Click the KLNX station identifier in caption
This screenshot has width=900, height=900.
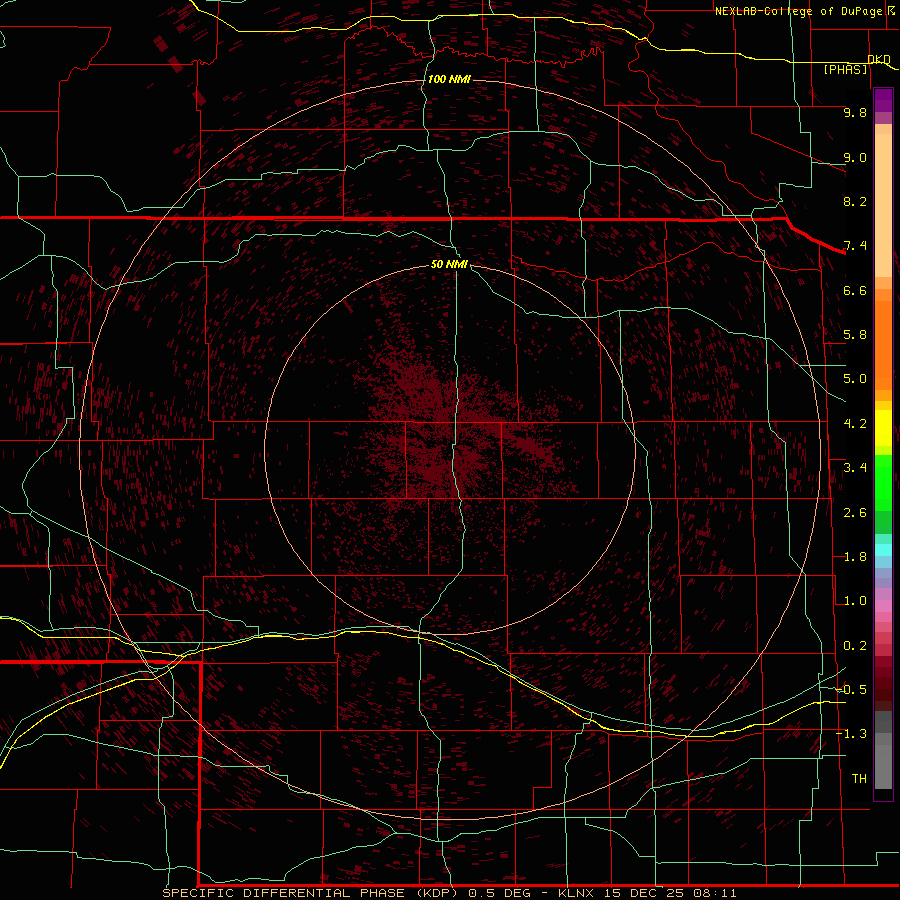click(x=576, y=893)
